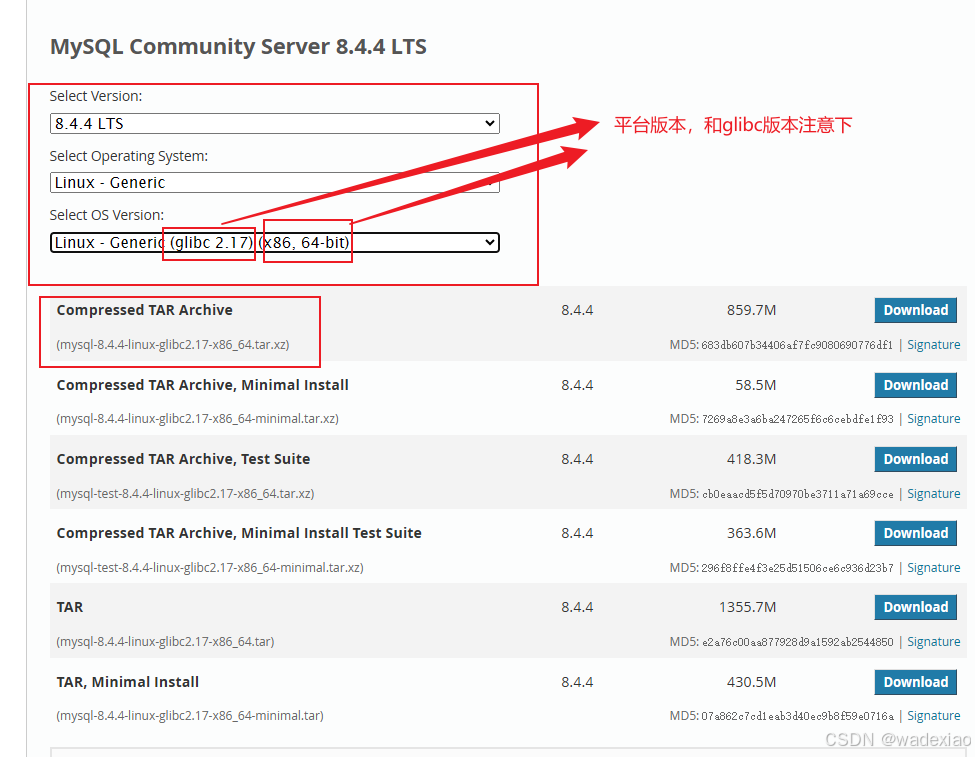Open Signature link for the 363.6M package

(x=933, y=567)
